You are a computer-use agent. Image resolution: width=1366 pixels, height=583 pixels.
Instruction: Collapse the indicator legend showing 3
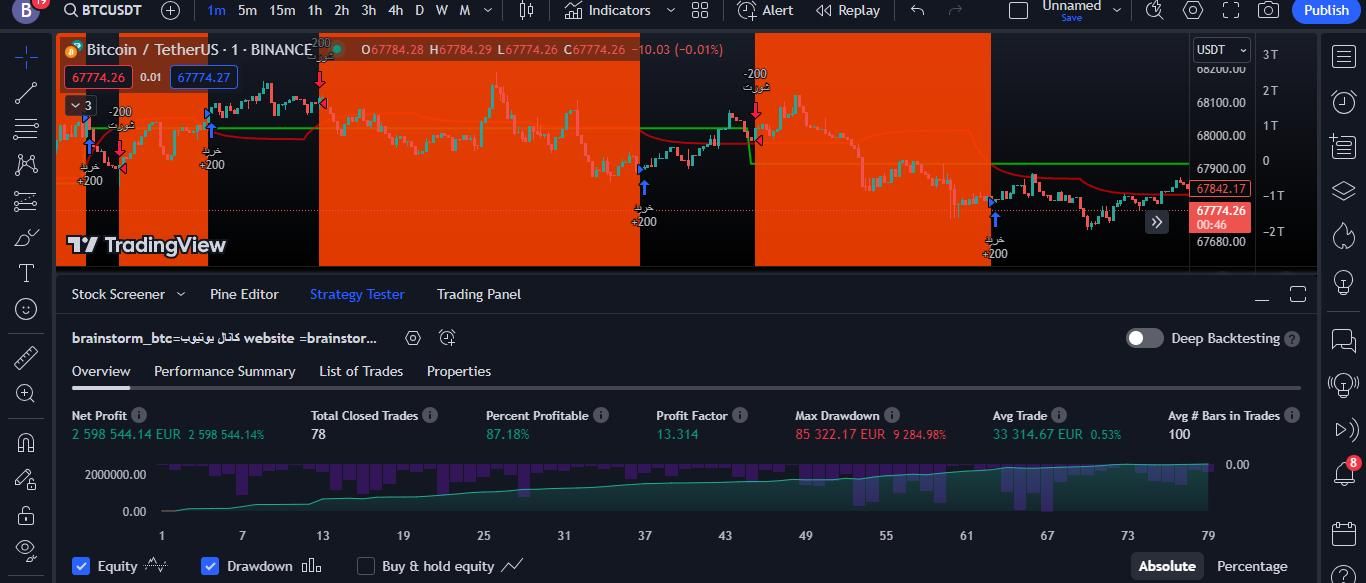point(80,105)
